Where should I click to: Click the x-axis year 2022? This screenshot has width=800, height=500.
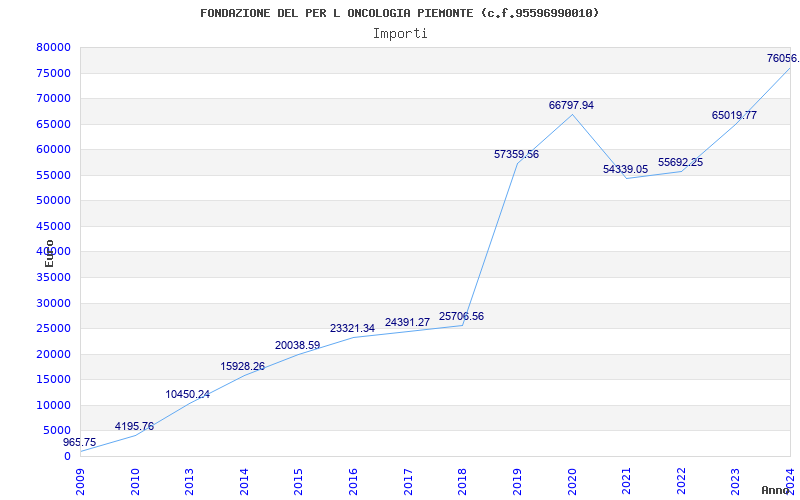(681, 482)
